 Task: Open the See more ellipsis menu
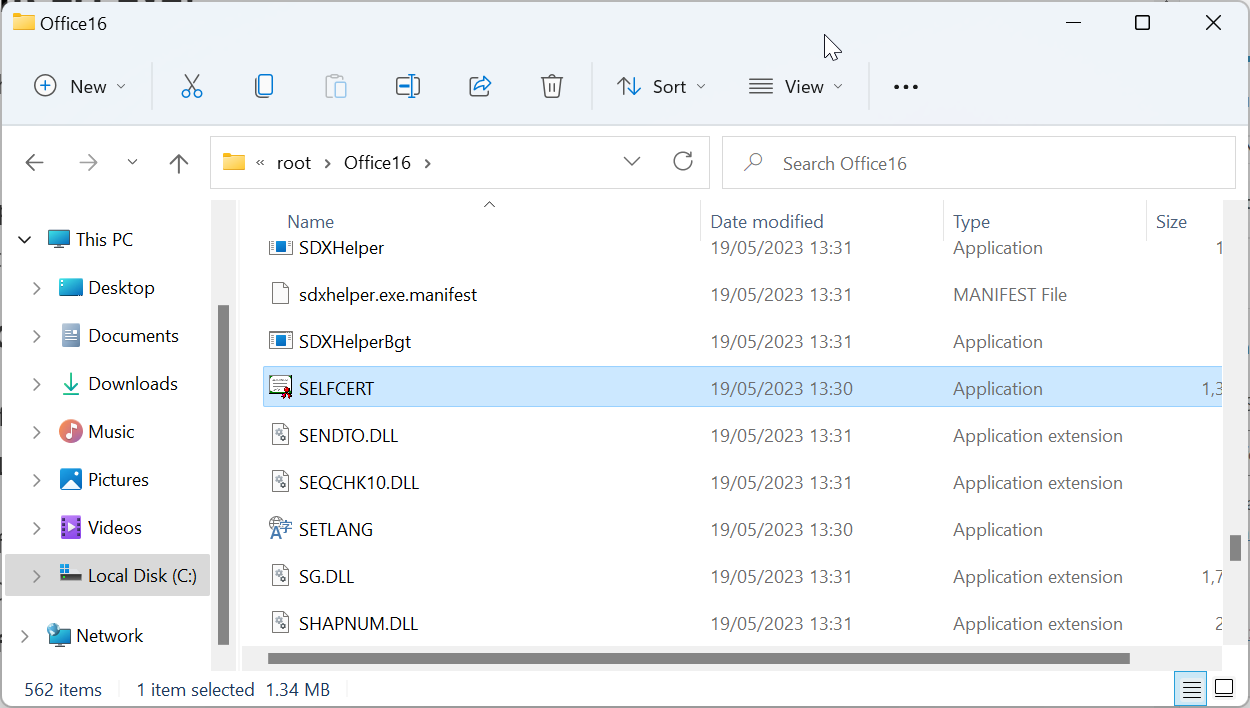tap(905, 87)
